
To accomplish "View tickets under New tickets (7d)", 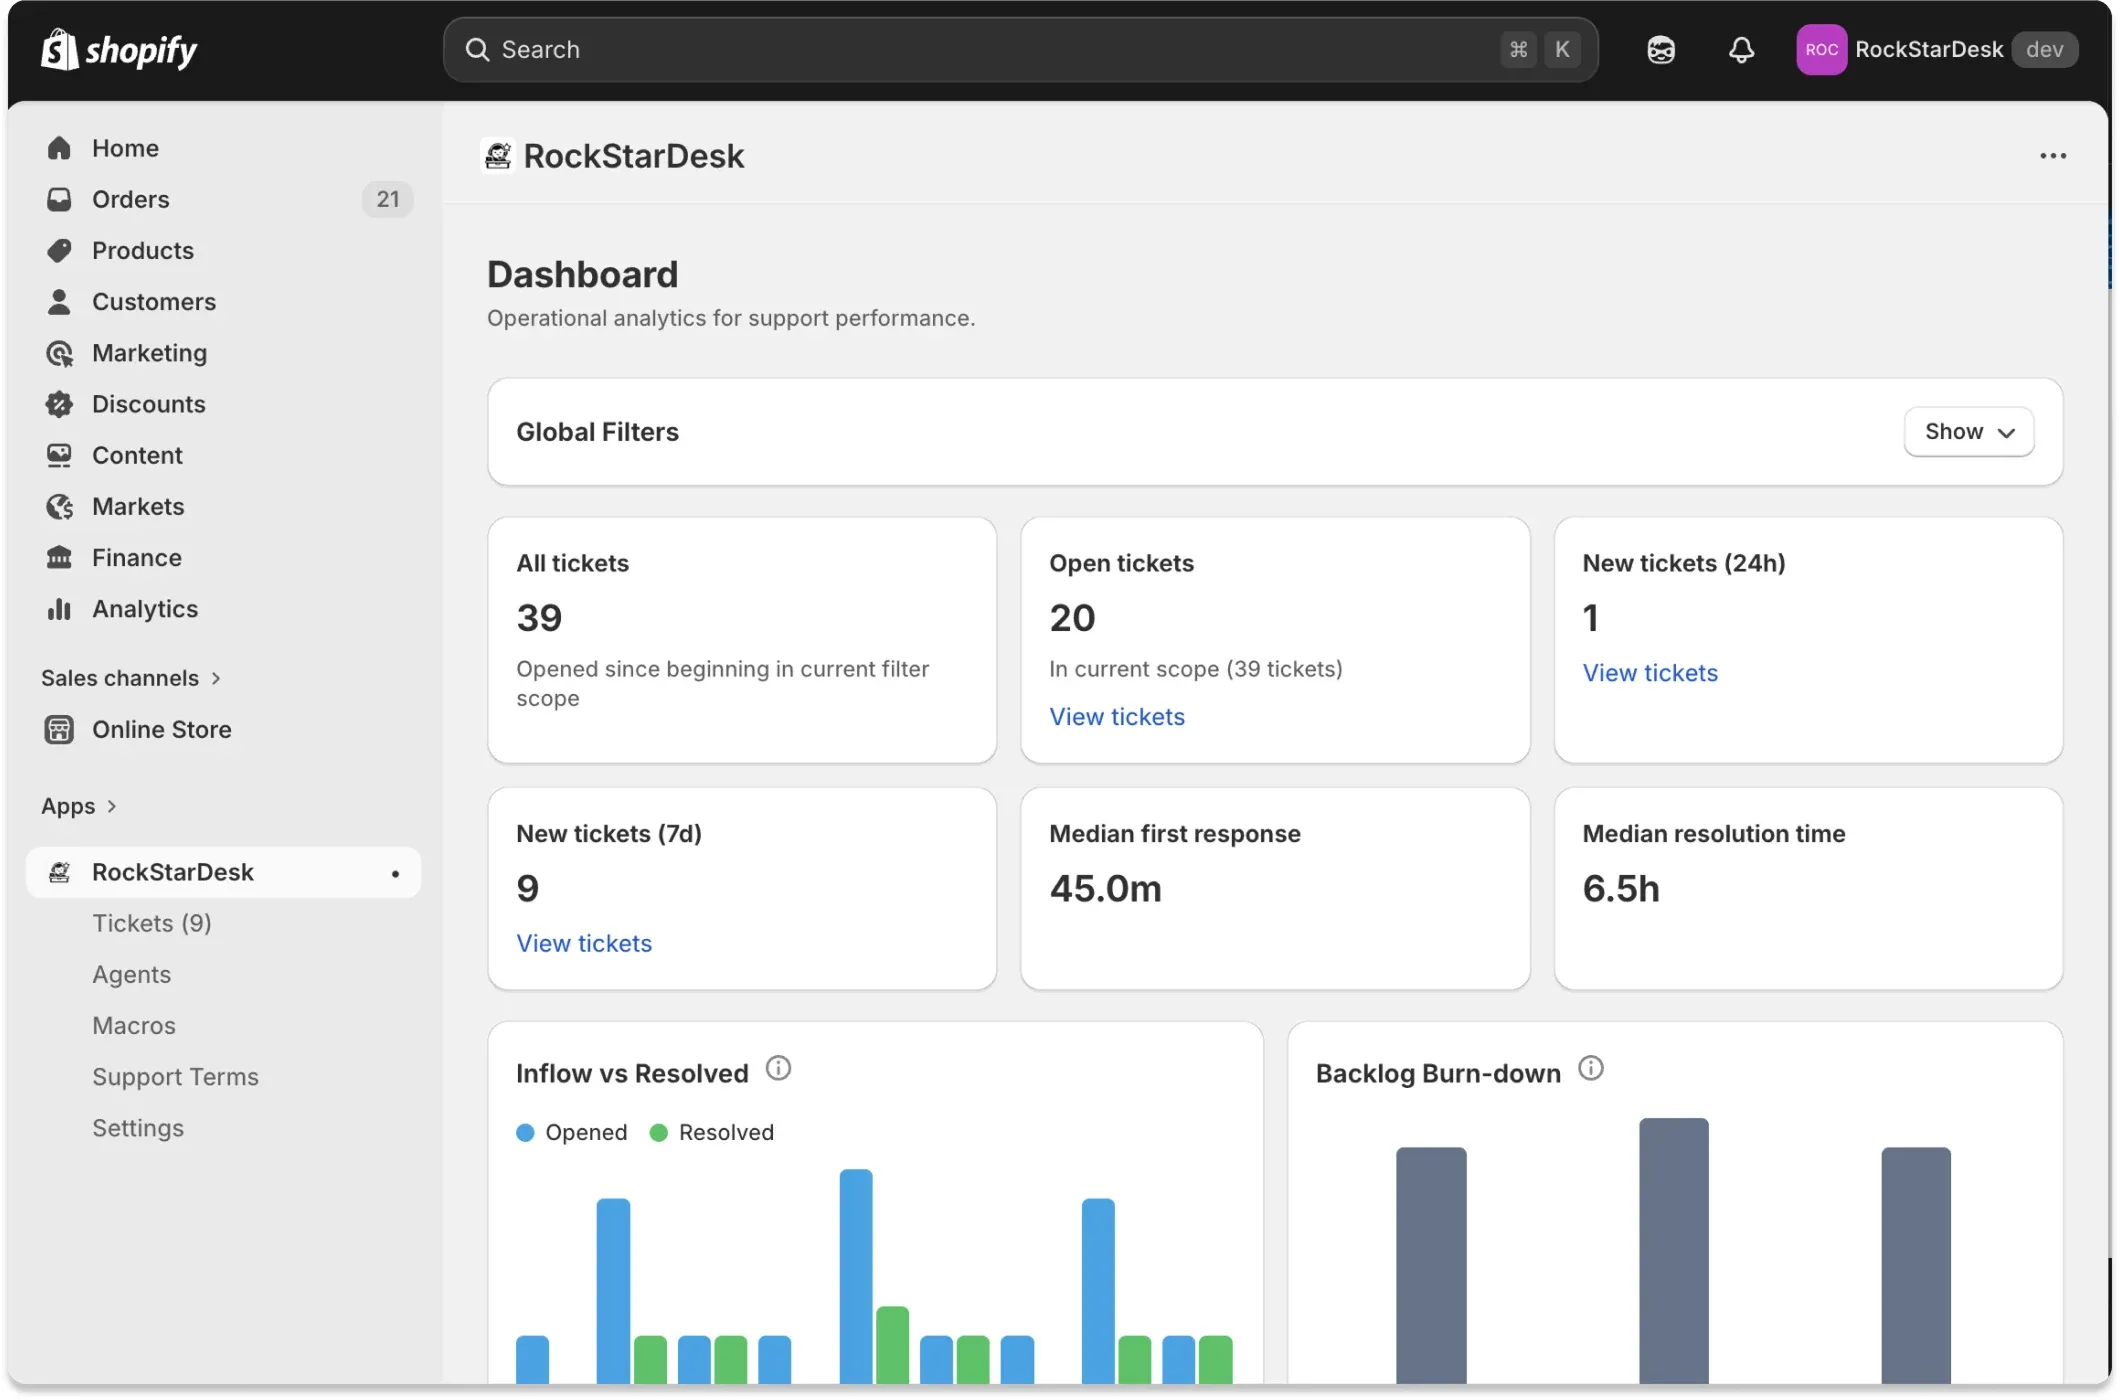I will tap(584, 943).
